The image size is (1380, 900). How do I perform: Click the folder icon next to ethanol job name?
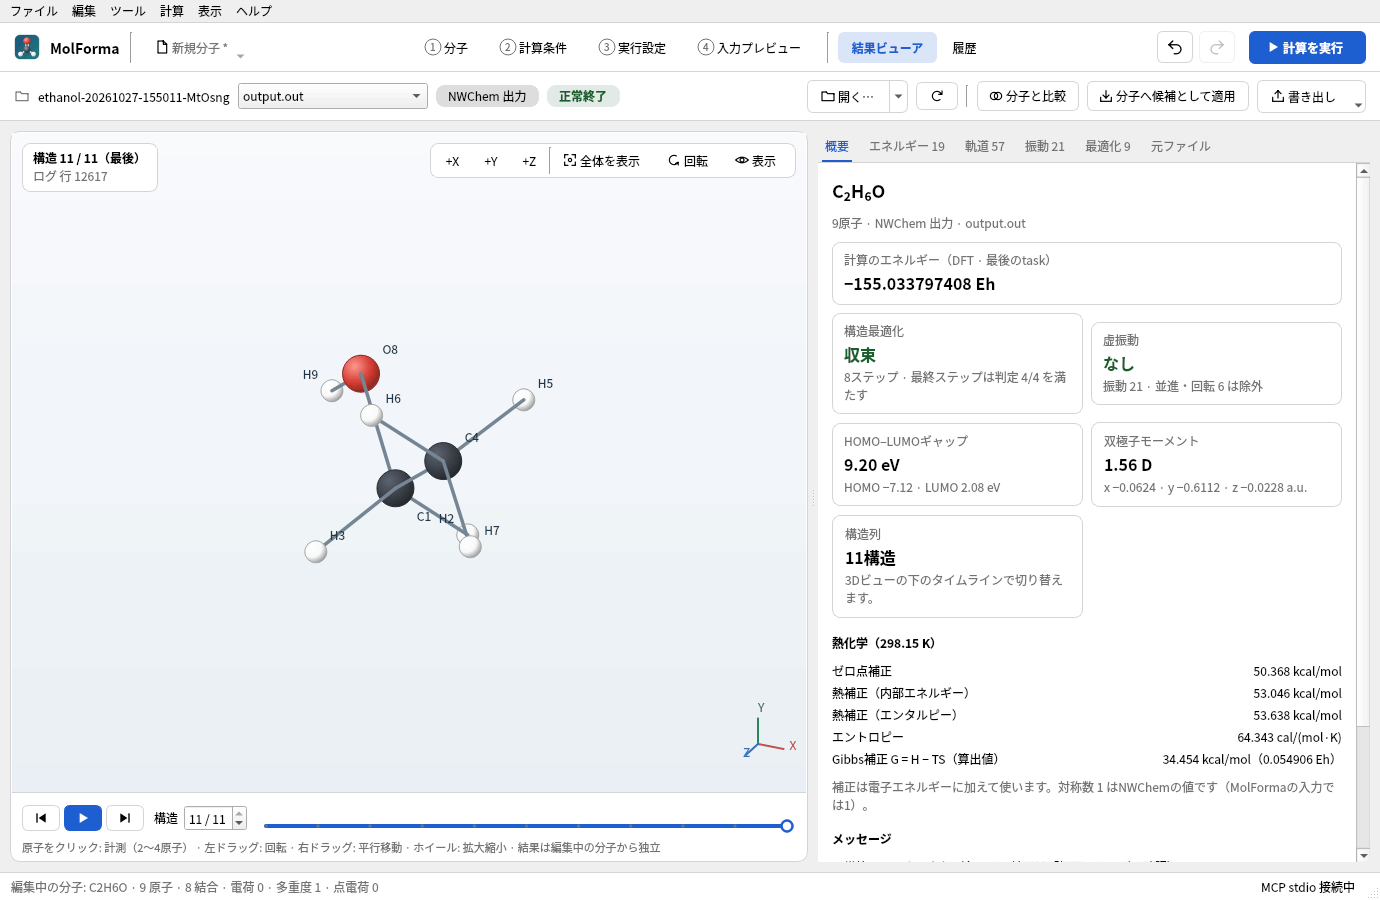pos(22,97)
